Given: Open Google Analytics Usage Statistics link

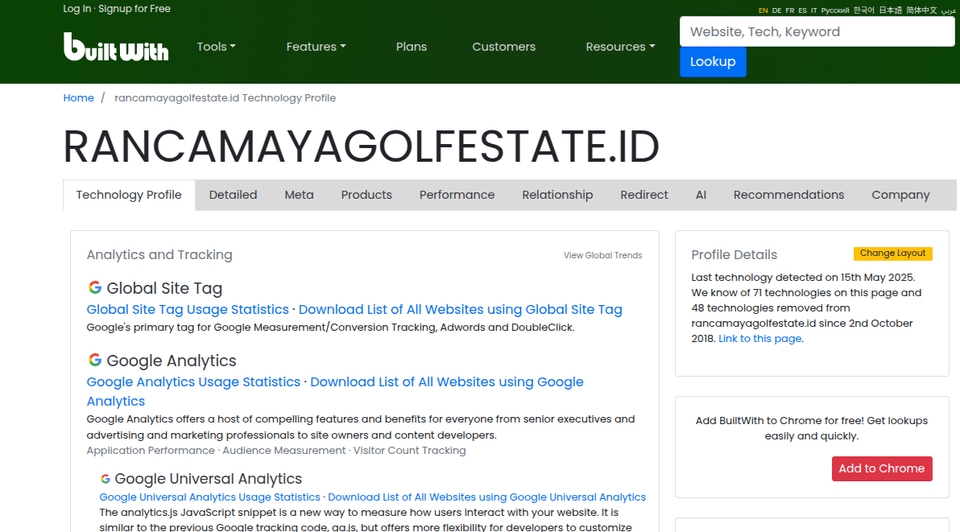Looking at the screenshot, I should click(x=193, y=381).
